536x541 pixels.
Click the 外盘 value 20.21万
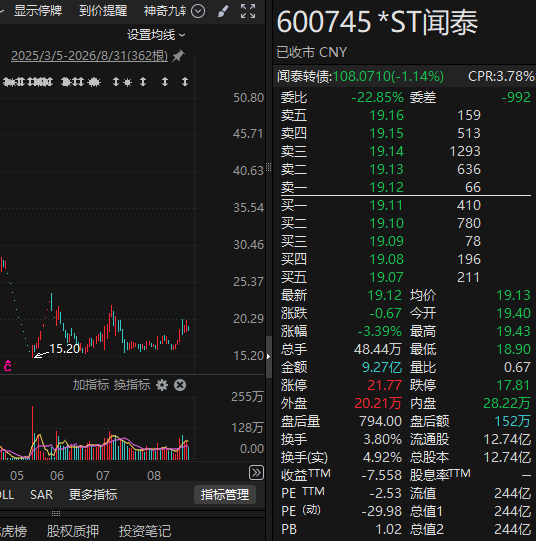378,403
